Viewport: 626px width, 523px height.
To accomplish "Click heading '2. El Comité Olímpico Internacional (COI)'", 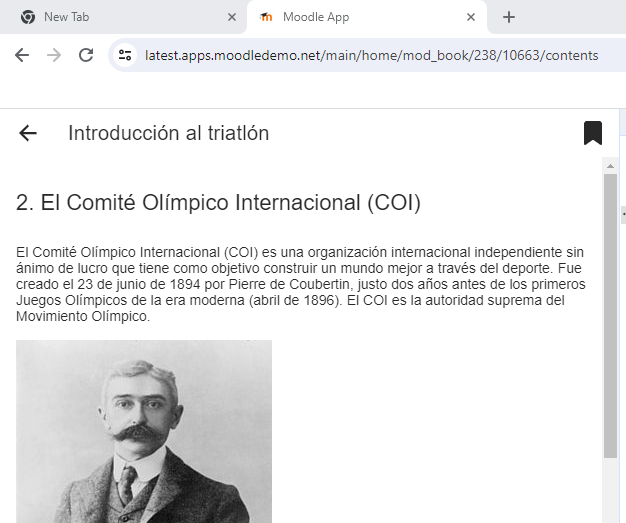I will pos(218,202).
